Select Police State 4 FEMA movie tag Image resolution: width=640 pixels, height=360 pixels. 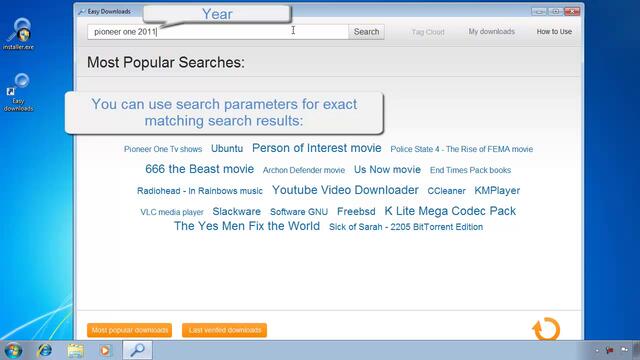462,149
